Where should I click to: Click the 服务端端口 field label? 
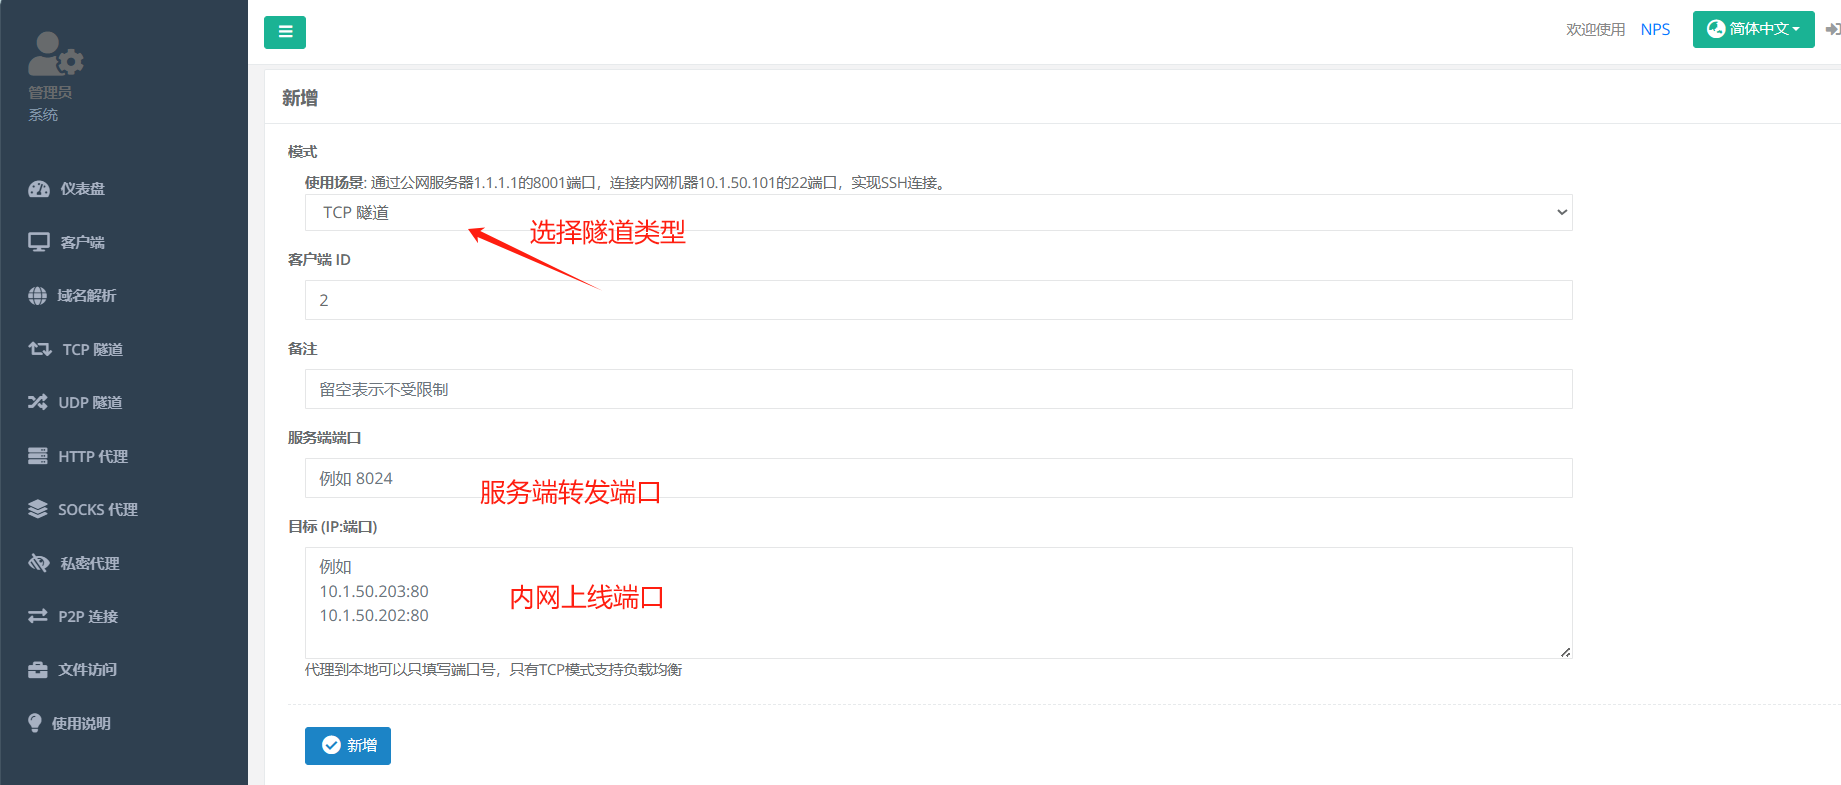[324, 438]
